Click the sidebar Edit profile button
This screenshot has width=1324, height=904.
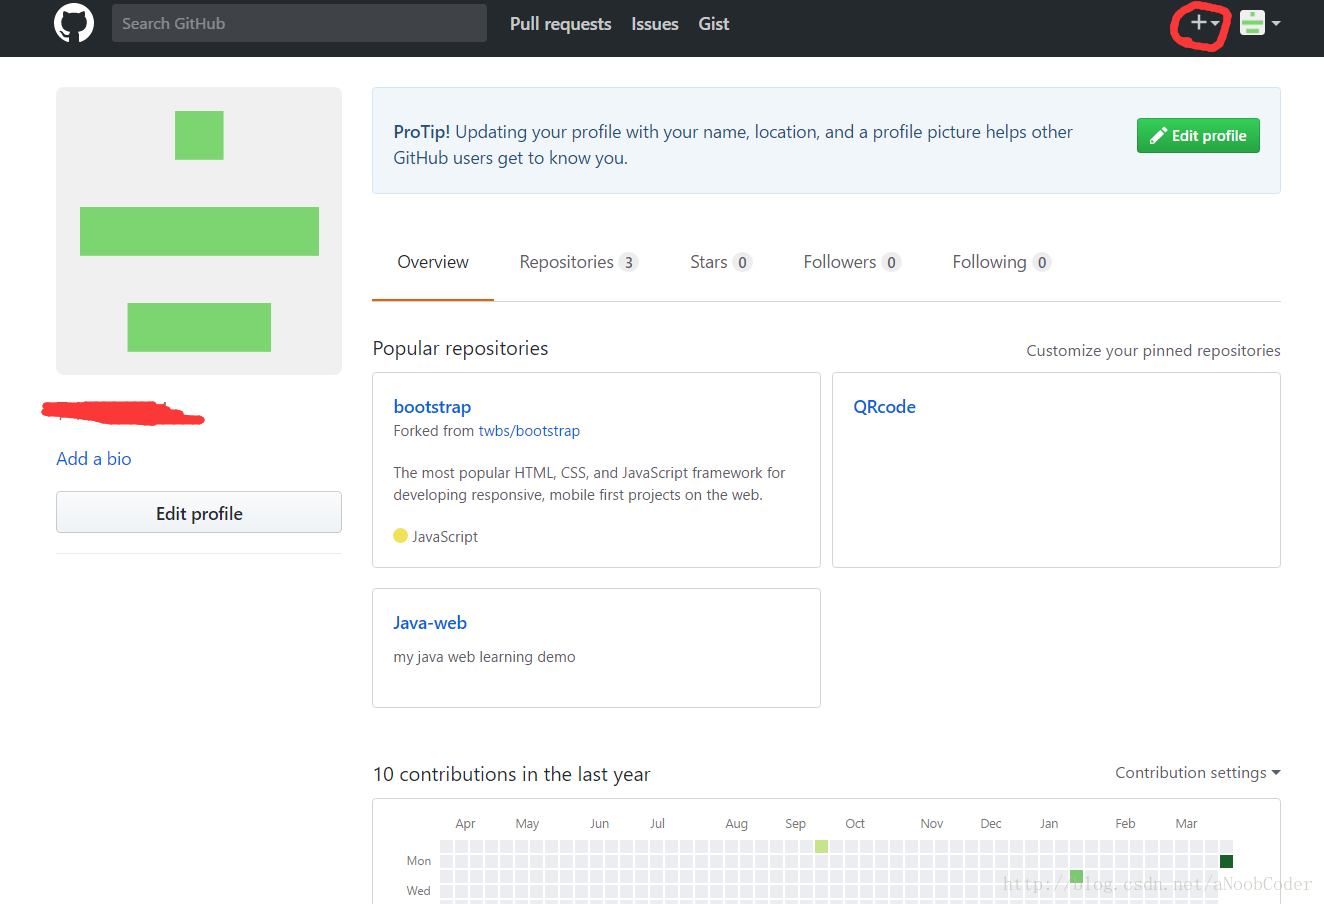[x=199, y=513]
